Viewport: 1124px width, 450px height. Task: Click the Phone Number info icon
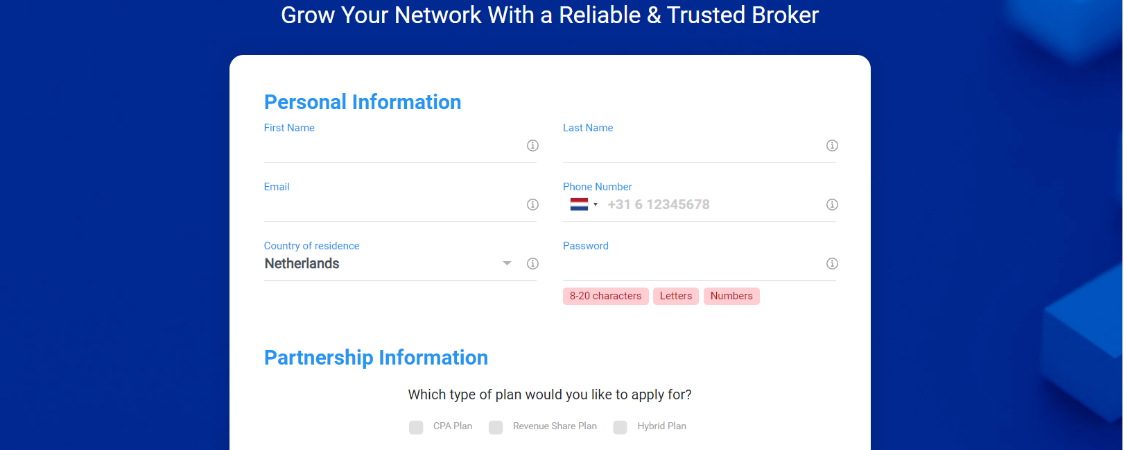[832, 204]
